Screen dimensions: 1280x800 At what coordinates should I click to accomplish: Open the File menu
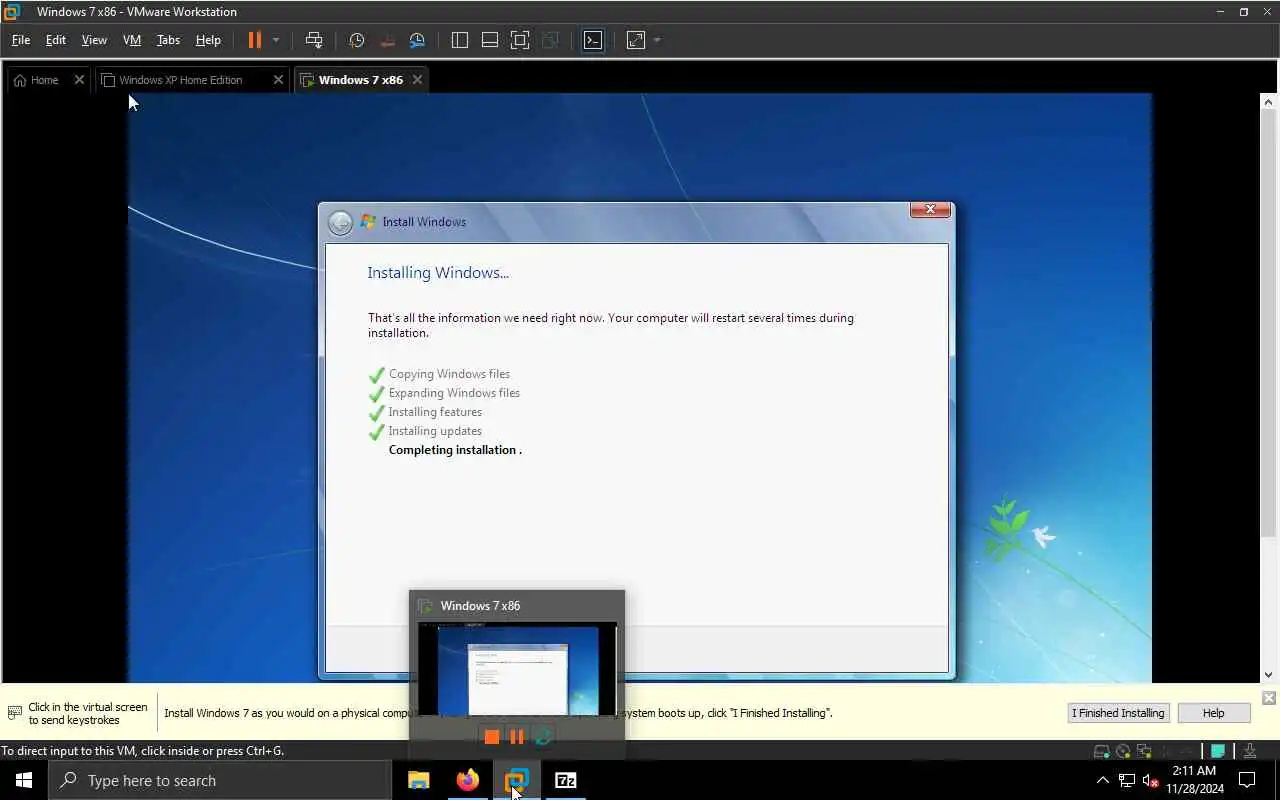[x=20, y=40]
